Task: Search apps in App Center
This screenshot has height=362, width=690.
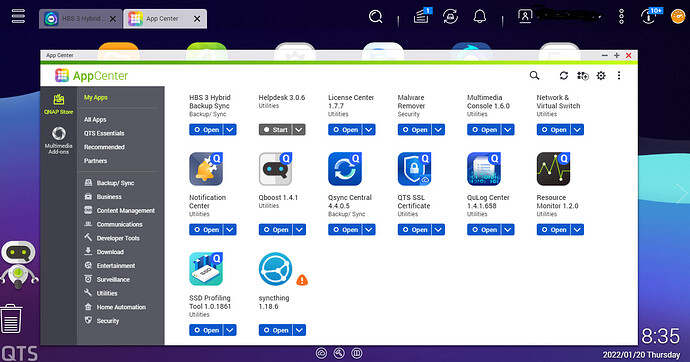Action: click(x=534, y=76)
